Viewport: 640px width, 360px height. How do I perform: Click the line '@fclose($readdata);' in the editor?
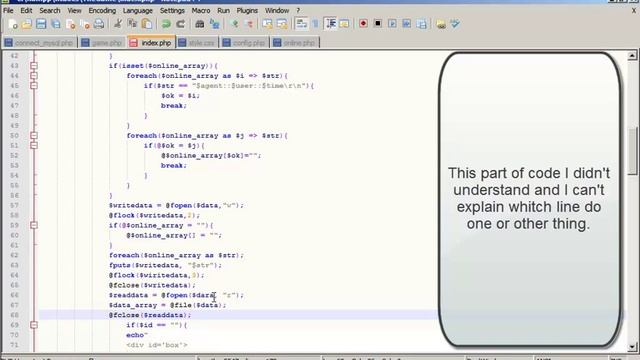click(150, 315)
